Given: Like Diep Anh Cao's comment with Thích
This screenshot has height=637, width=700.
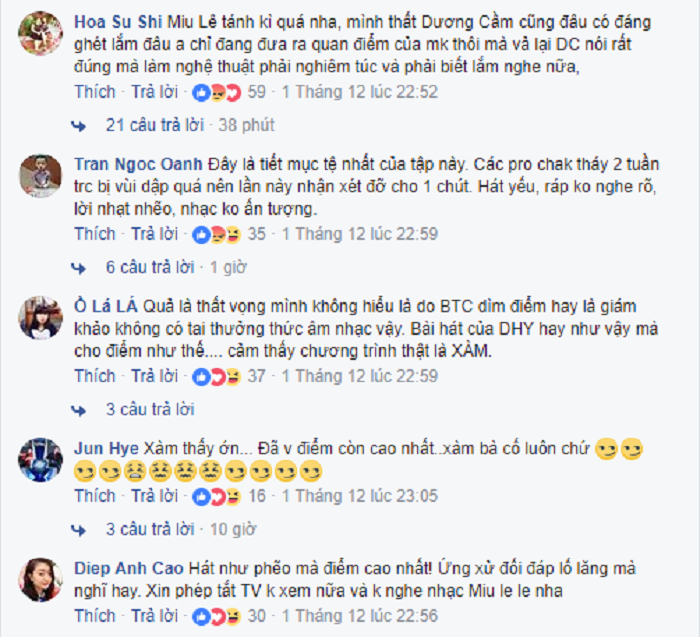Looking at the screenshot, I should point(95,616).
